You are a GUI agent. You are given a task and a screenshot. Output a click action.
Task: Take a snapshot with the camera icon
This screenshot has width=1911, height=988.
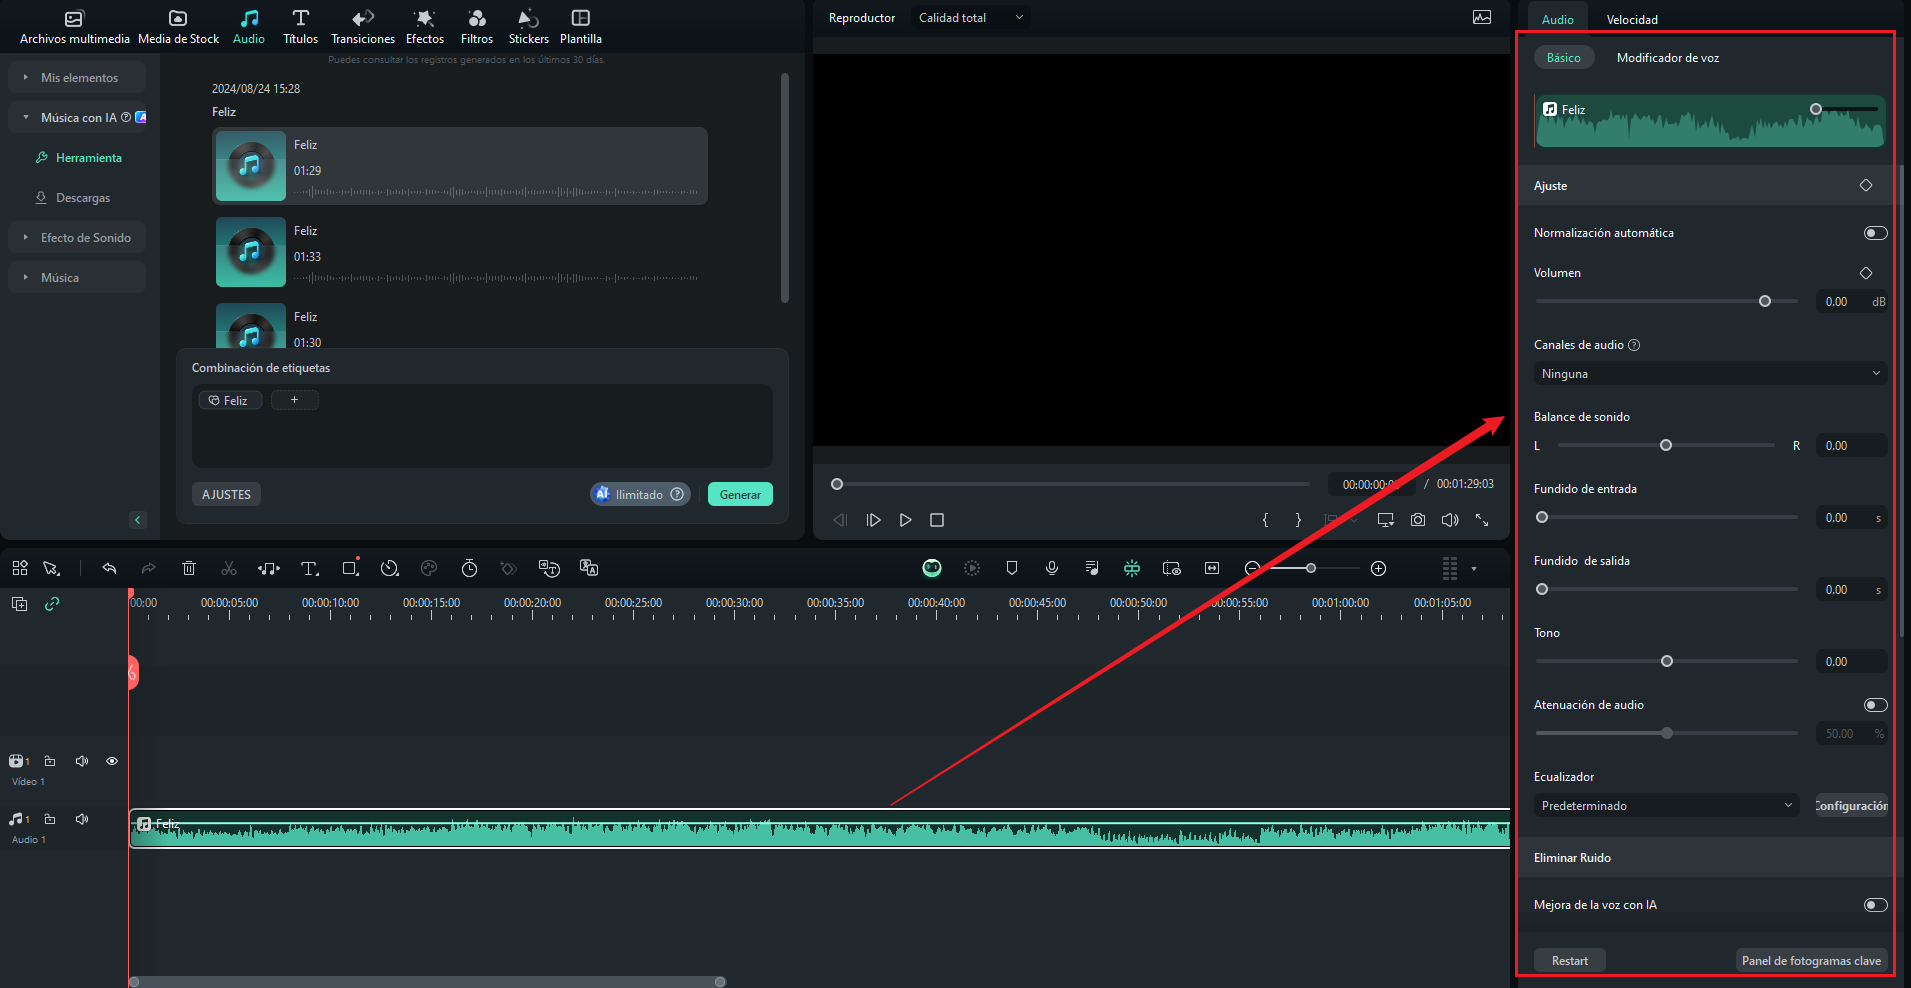click(x=1418, y=520)
